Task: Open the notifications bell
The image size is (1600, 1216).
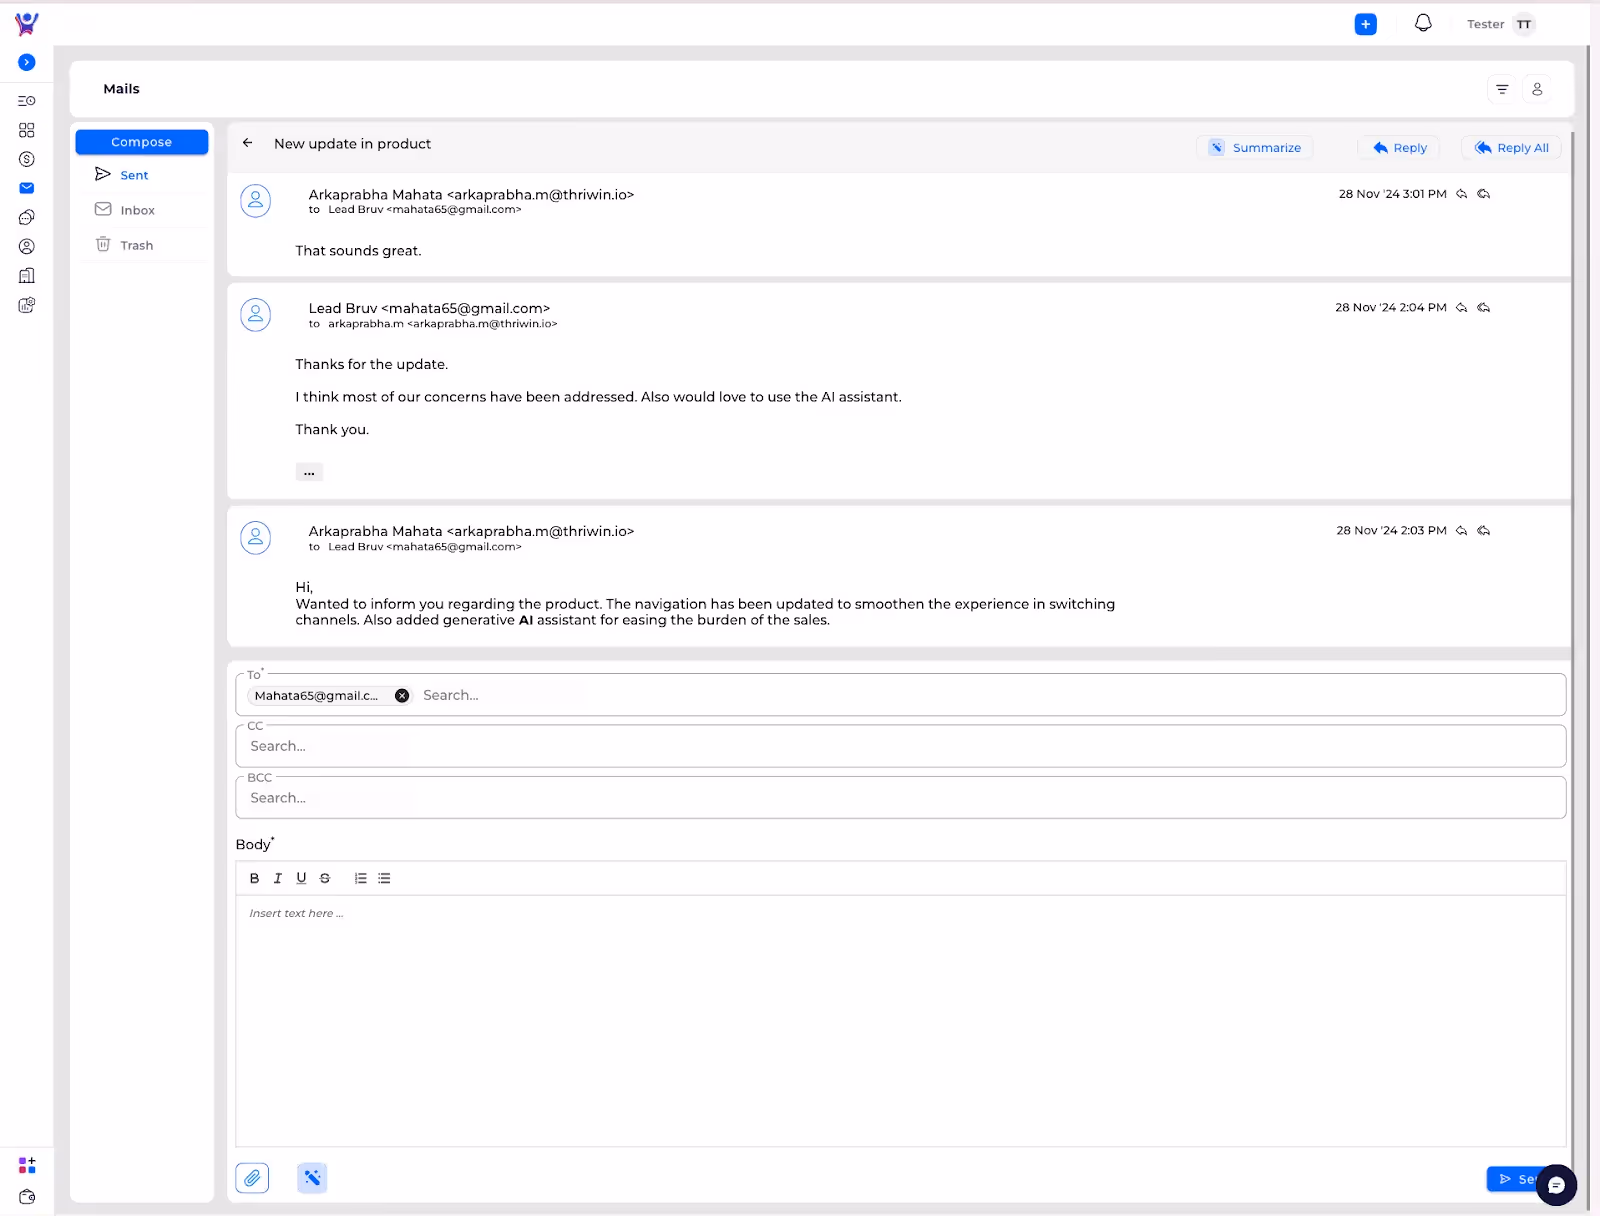Action: pyautogui.click(x=1423, y=23)
